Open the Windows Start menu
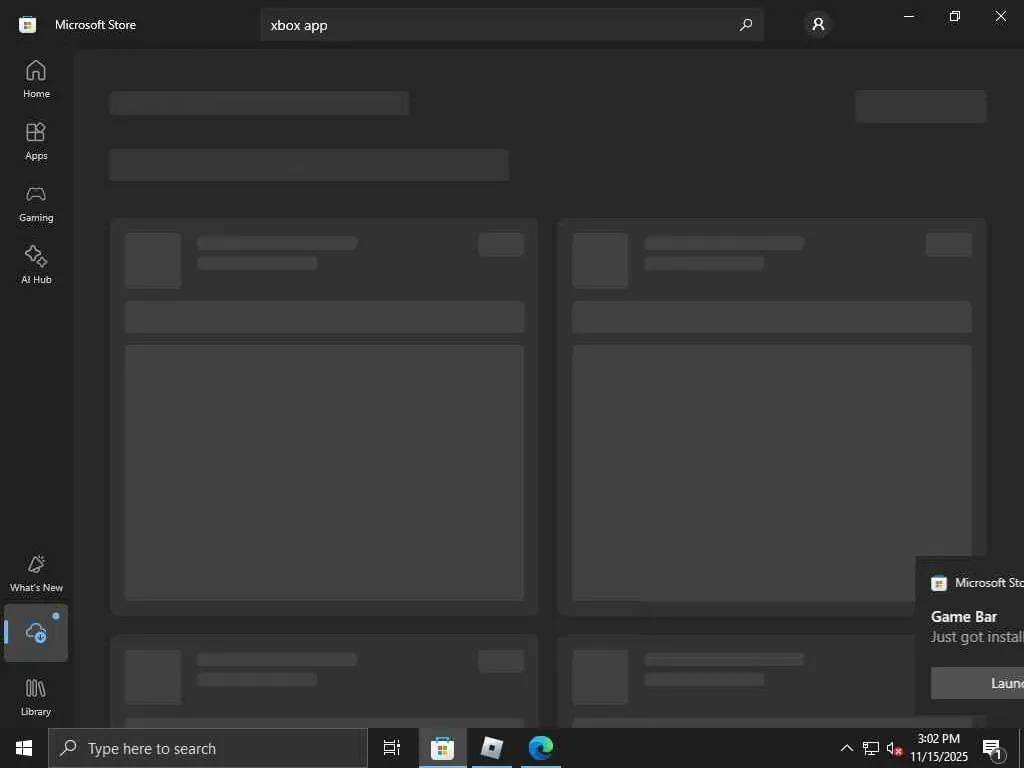The width and height of the screenshot is (1024, 768). (24, 748)
